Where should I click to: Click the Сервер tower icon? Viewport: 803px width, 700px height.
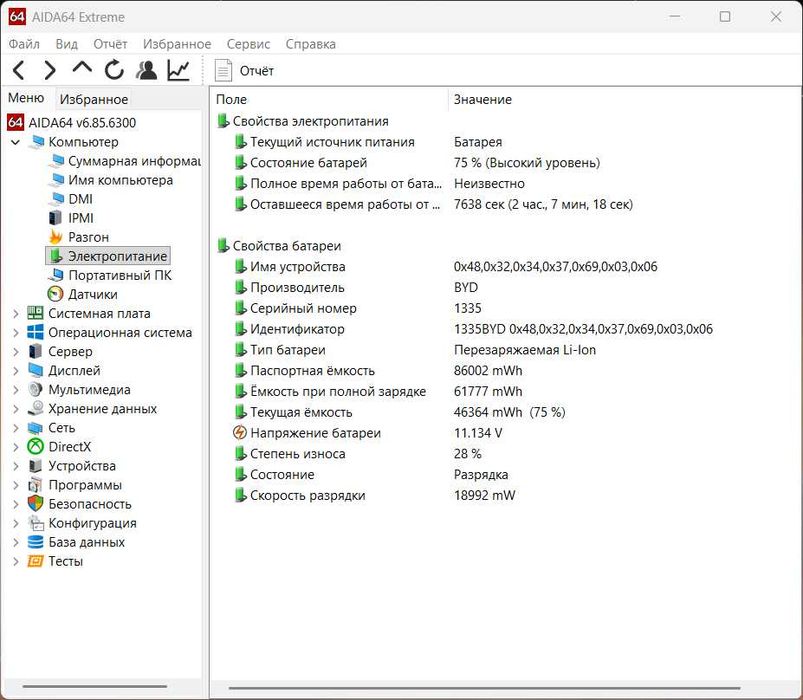(x=35, y=352)
